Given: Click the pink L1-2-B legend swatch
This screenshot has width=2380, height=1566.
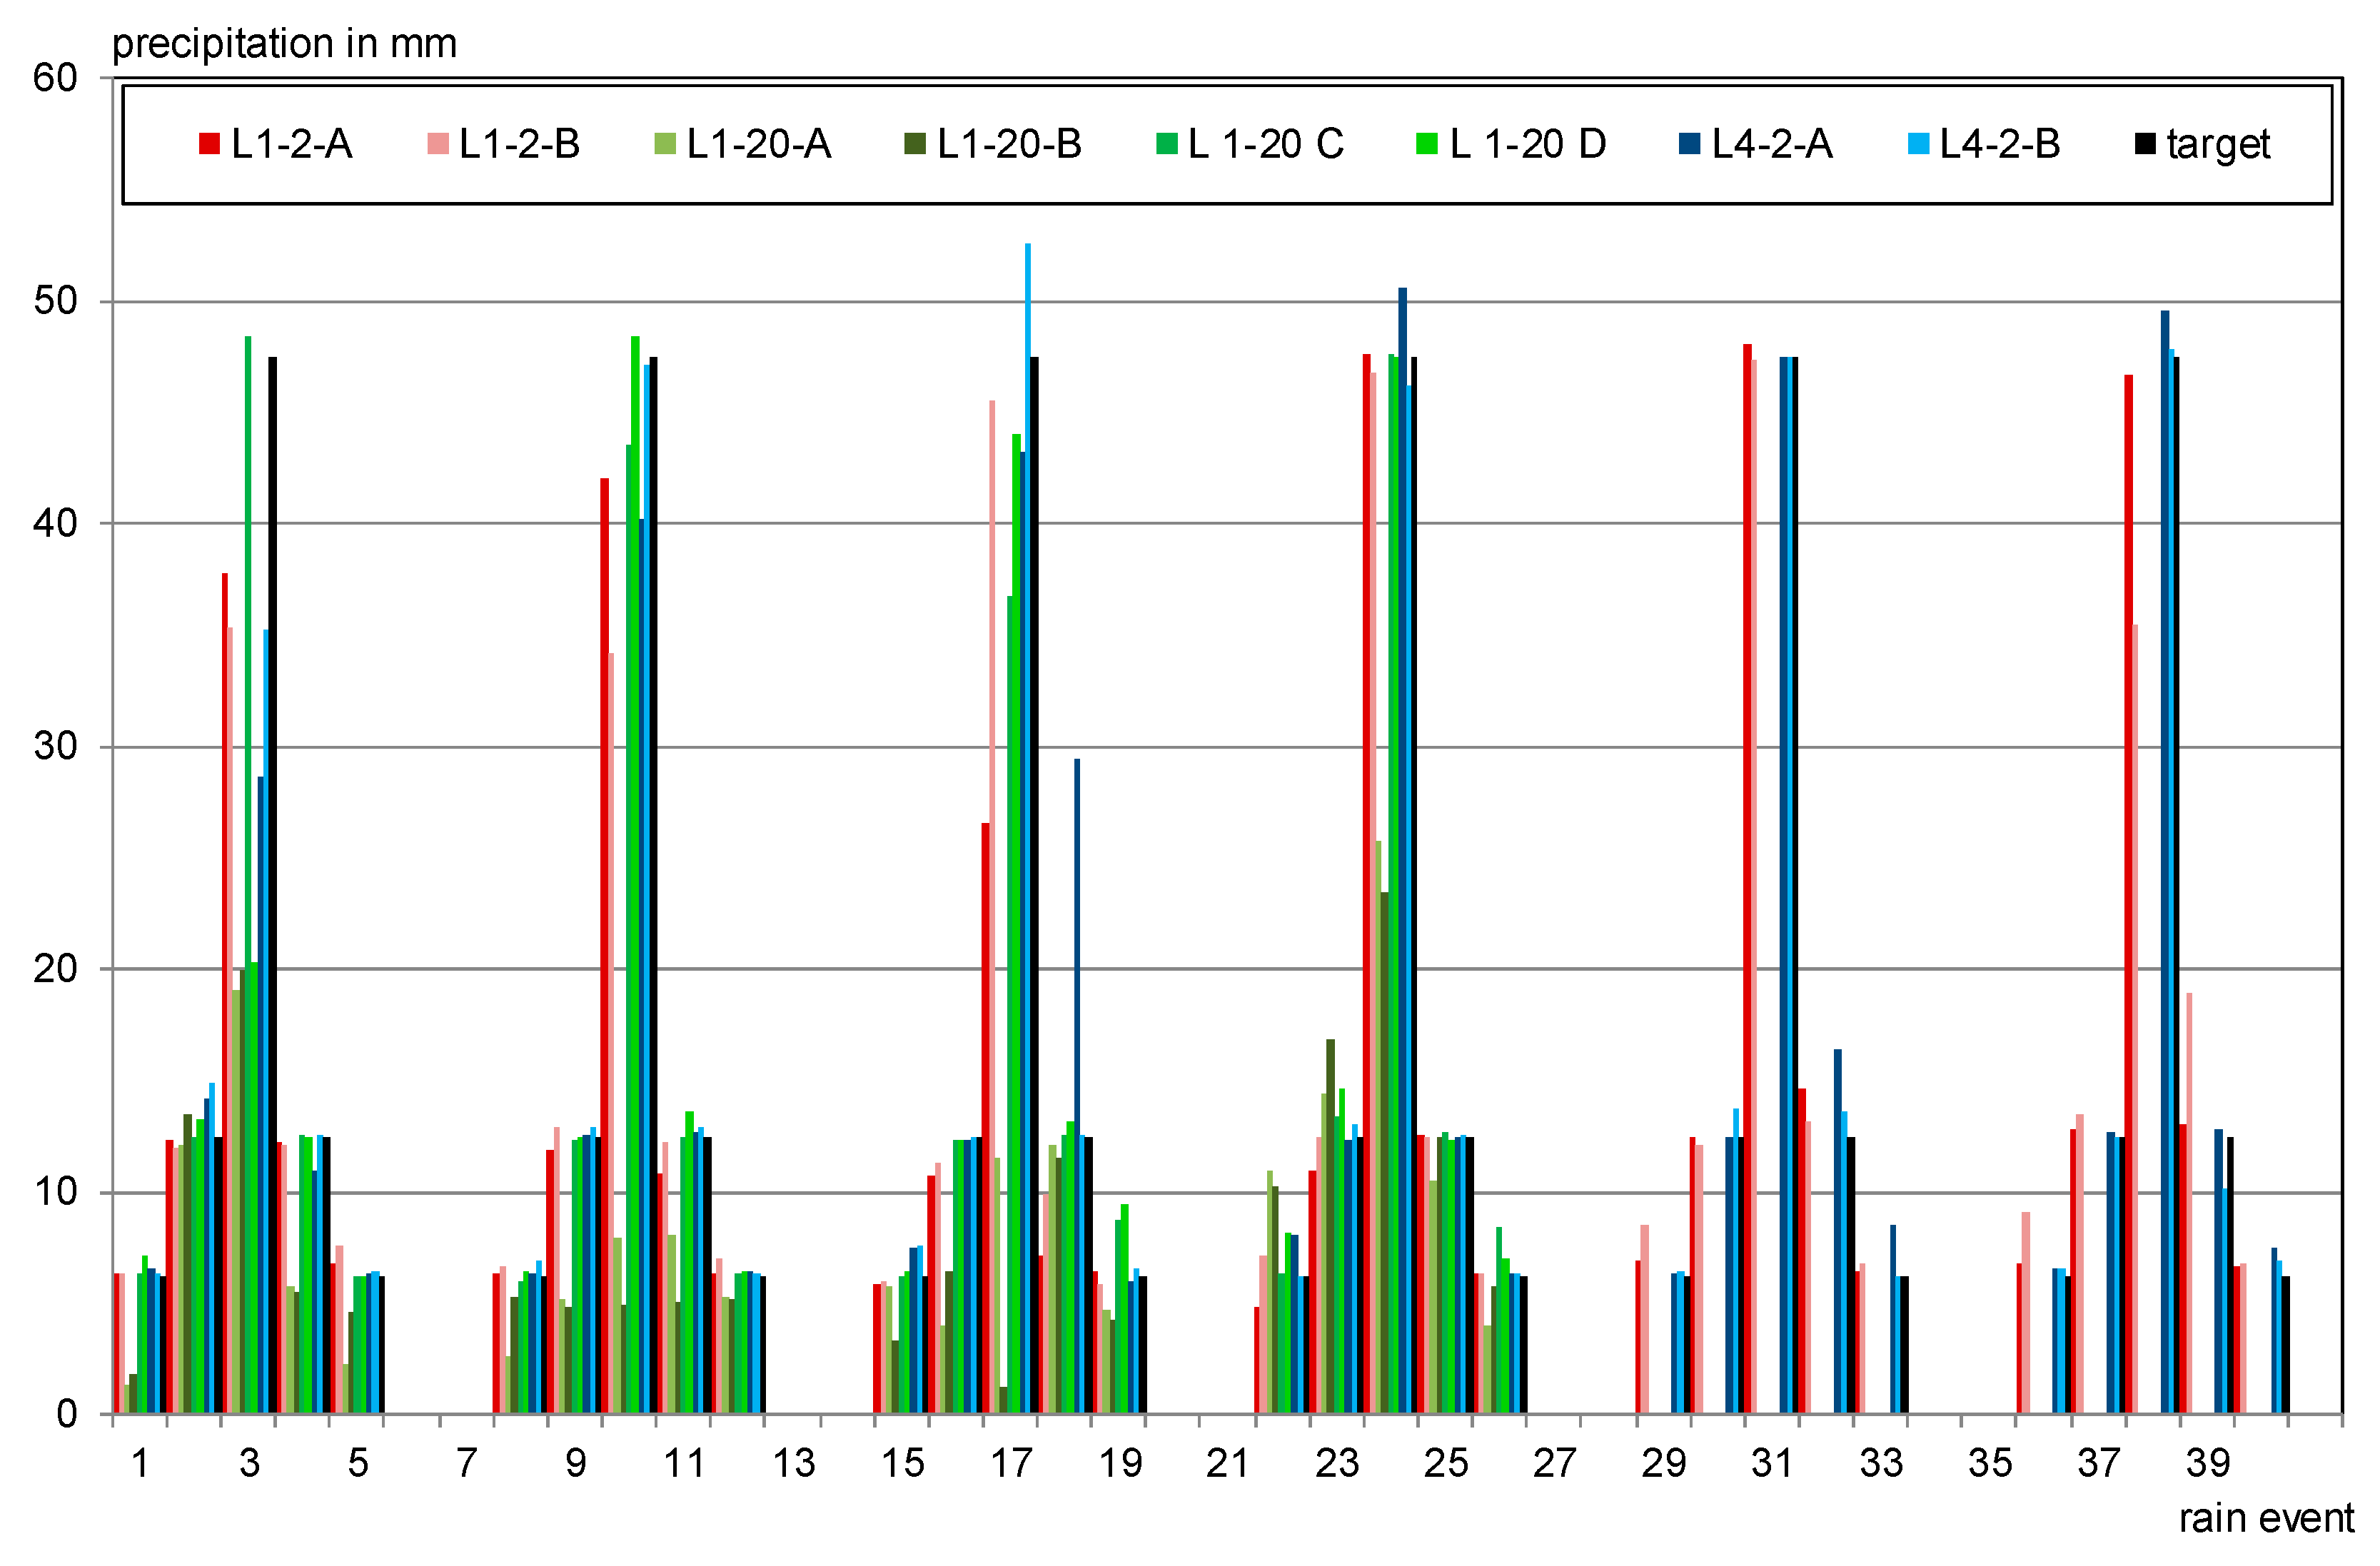Looking at the screenshot, I should click(x=437, y=144).
